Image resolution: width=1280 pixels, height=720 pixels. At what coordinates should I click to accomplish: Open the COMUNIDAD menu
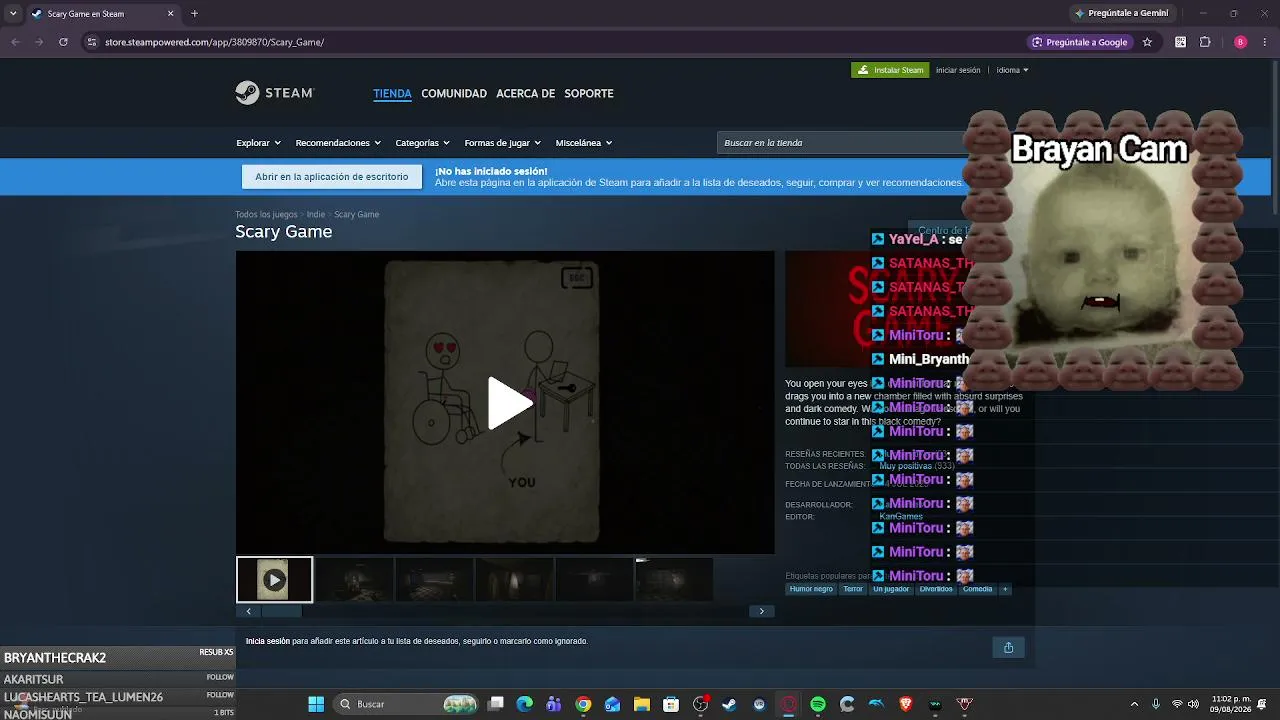454,93
